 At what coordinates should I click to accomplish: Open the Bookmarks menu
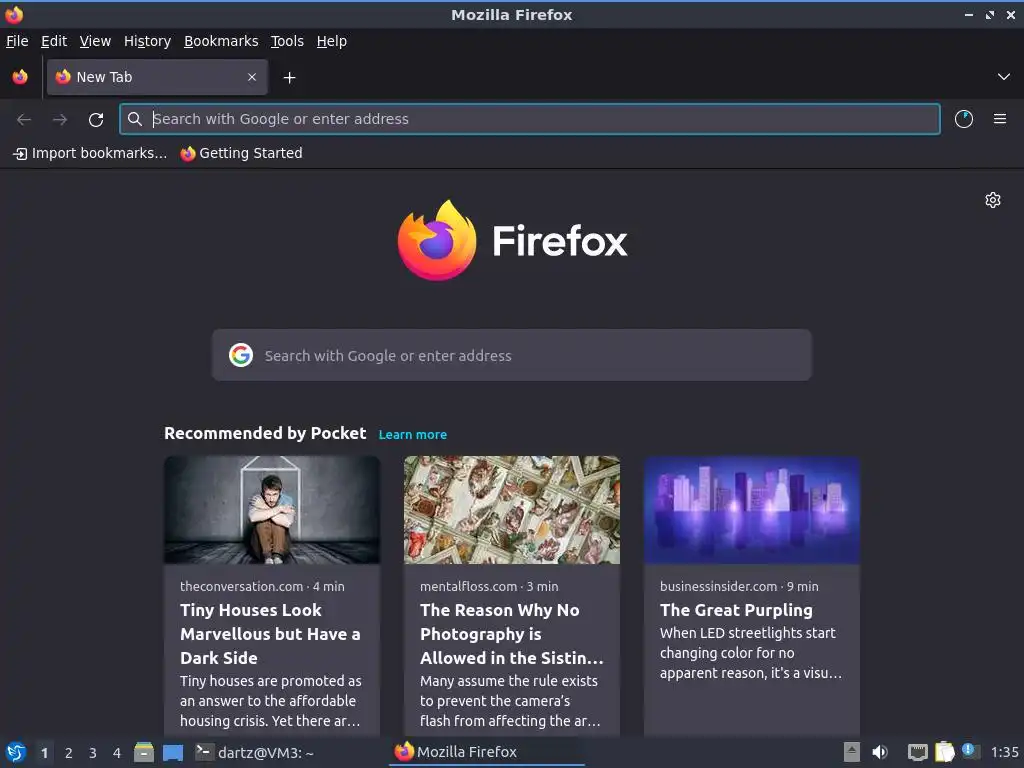[x=221, y=41]
